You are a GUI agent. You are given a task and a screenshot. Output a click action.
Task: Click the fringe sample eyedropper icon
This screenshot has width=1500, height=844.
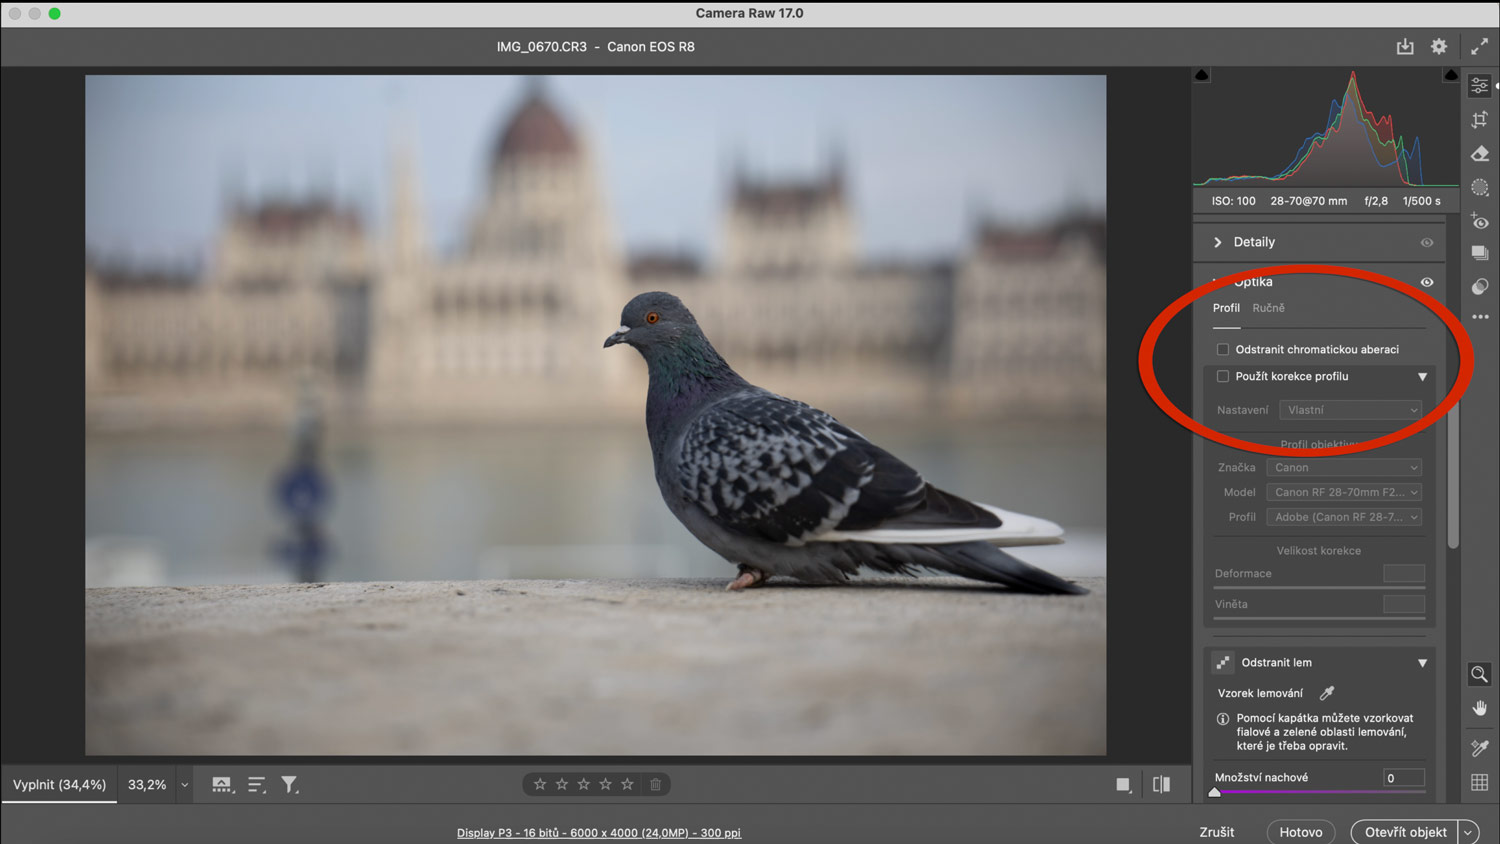coord(1327,693)
